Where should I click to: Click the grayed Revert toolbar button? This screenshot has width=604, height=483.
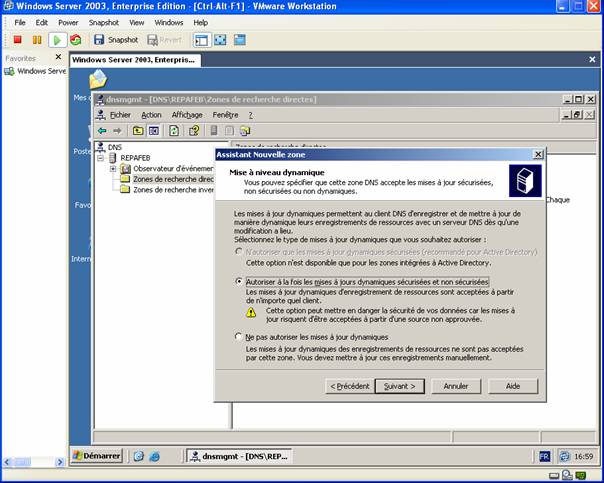coord(164,40)
